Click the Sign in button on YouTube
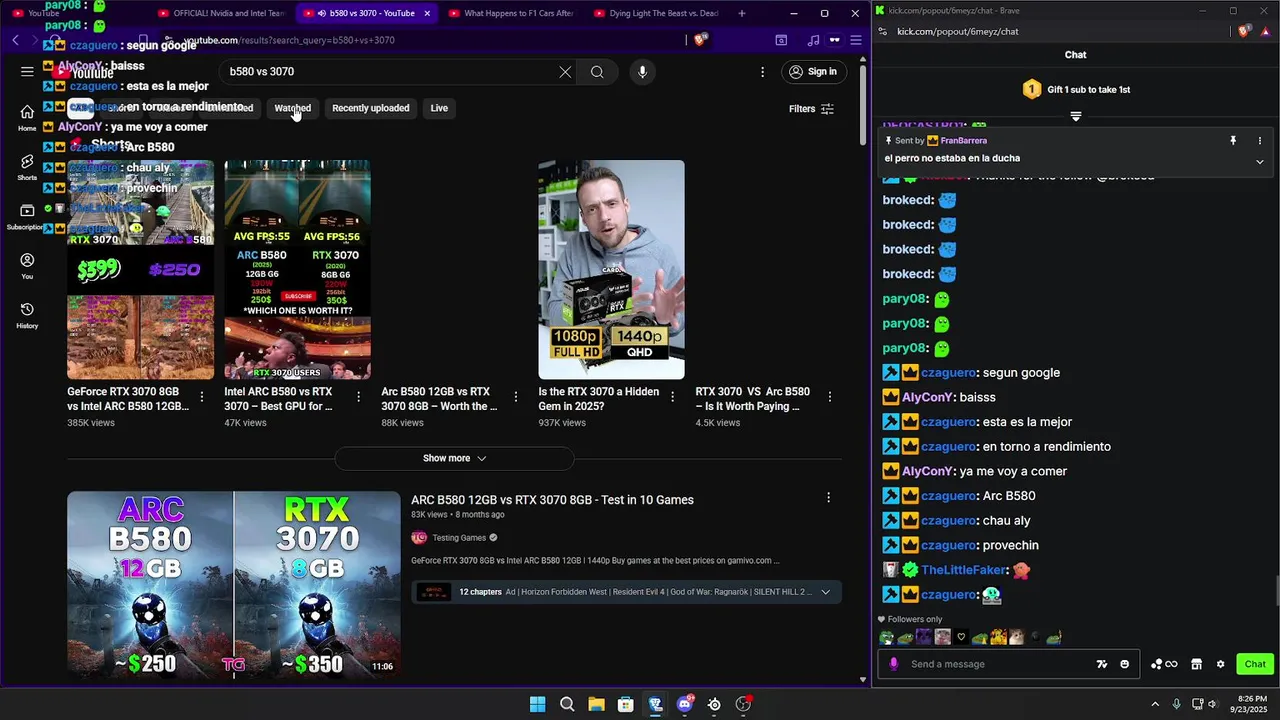This screenshot has height=720, width=1280. click(x=812, y=72)
